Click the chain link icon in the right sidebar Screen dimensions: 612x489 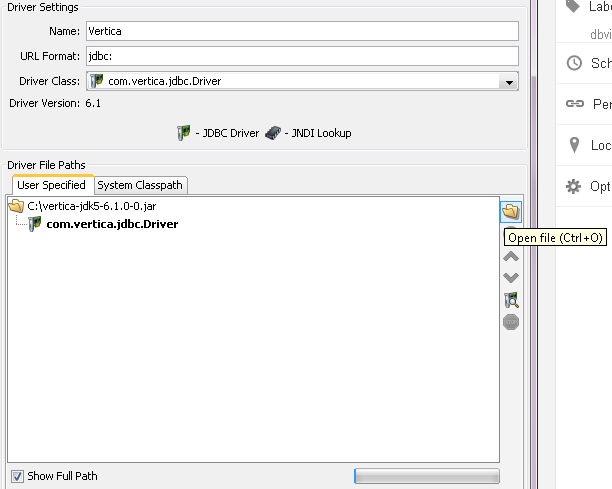[x=575, y=103]
